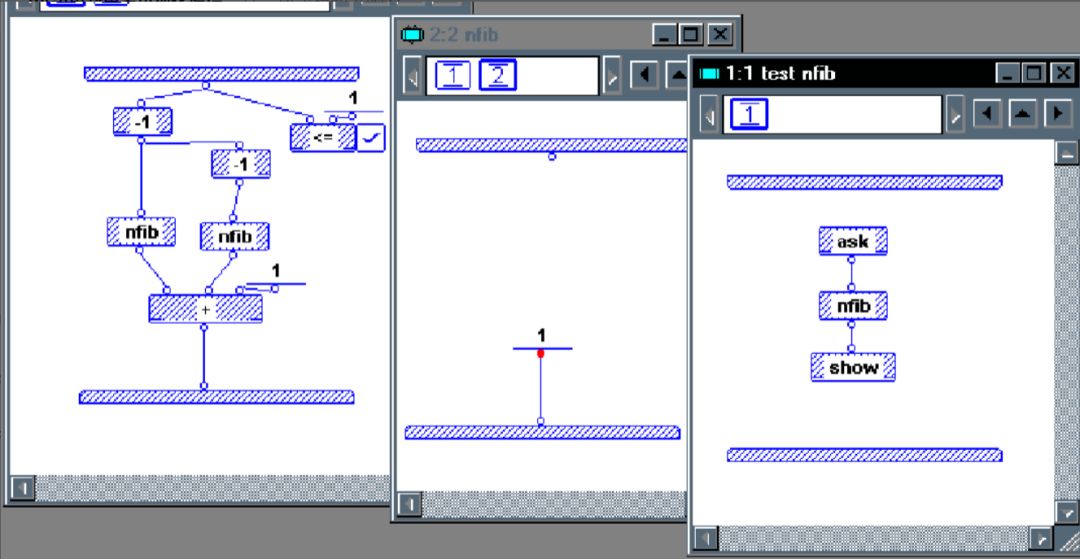
Task: Click the up-arrow button in the test nfib window
Action: [x=1023, y=114]
